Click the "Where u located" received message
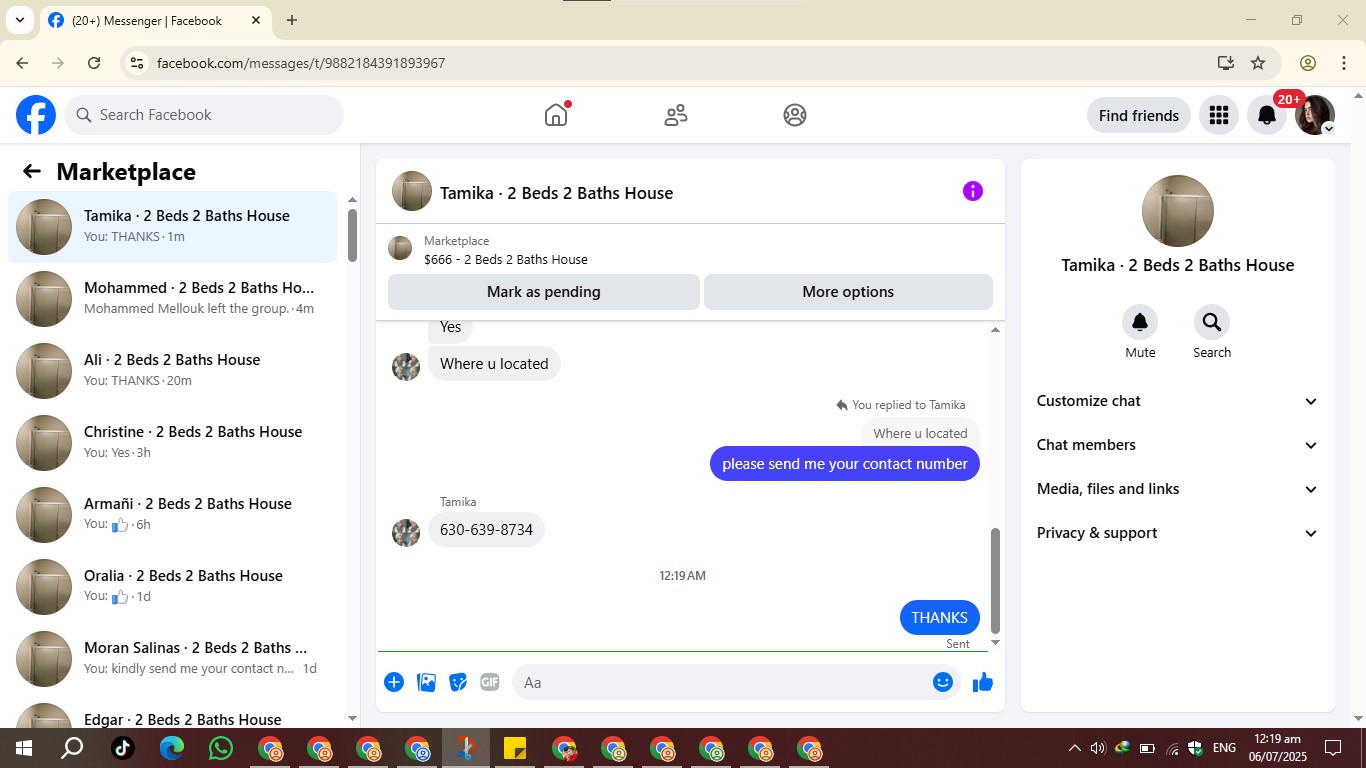This screenshot has height=768, width=1366. click(x=494, y=364)
